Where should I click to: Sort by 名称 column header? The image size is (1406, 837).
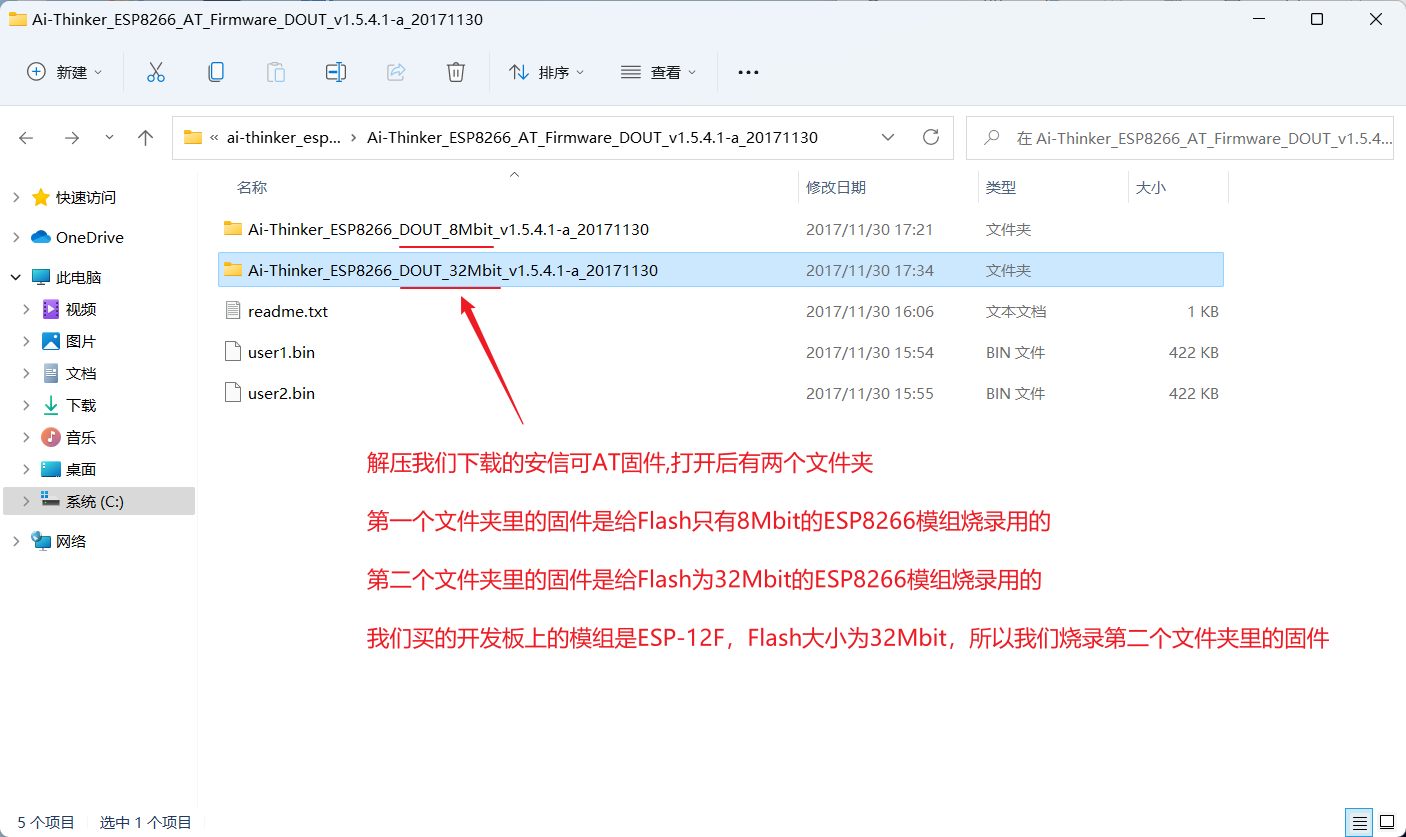251,187
